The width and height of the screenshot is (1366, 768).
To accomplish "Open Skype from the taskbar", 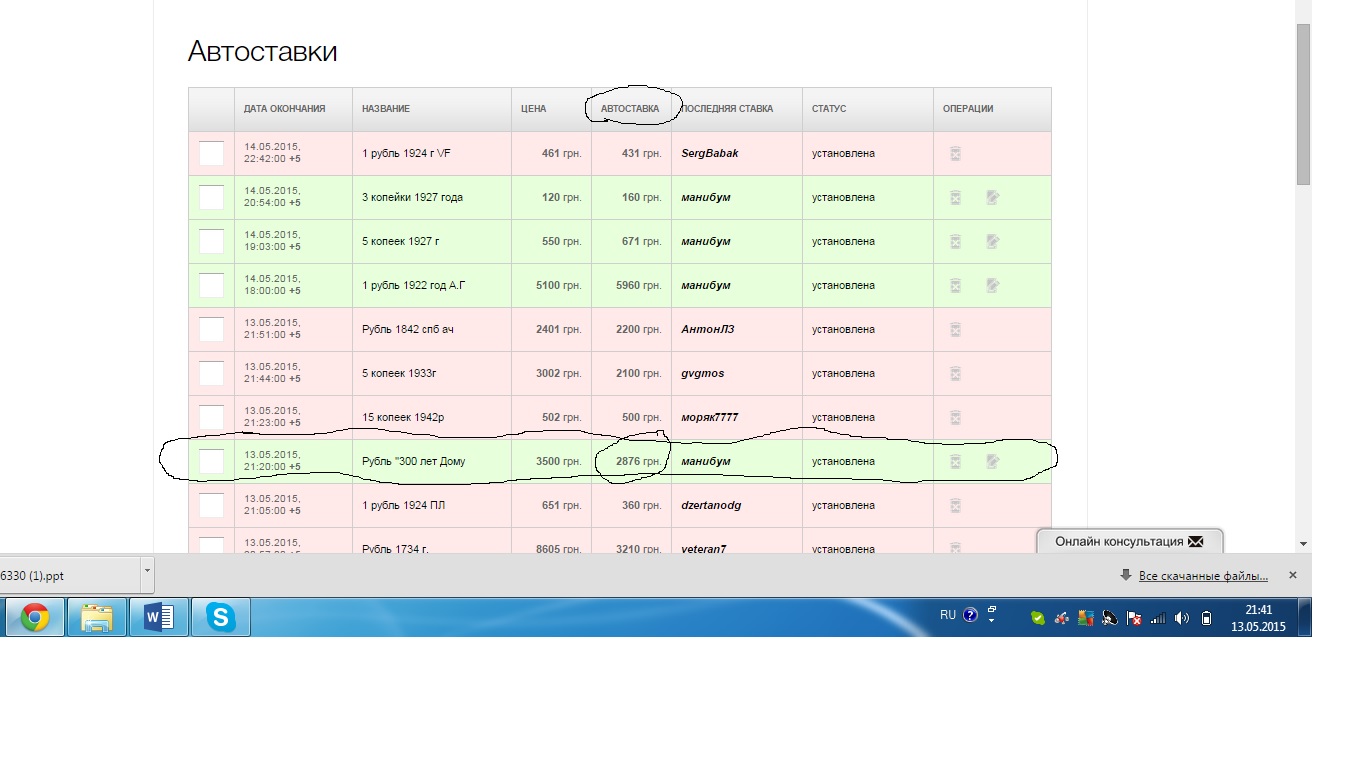I will (221, 618).
